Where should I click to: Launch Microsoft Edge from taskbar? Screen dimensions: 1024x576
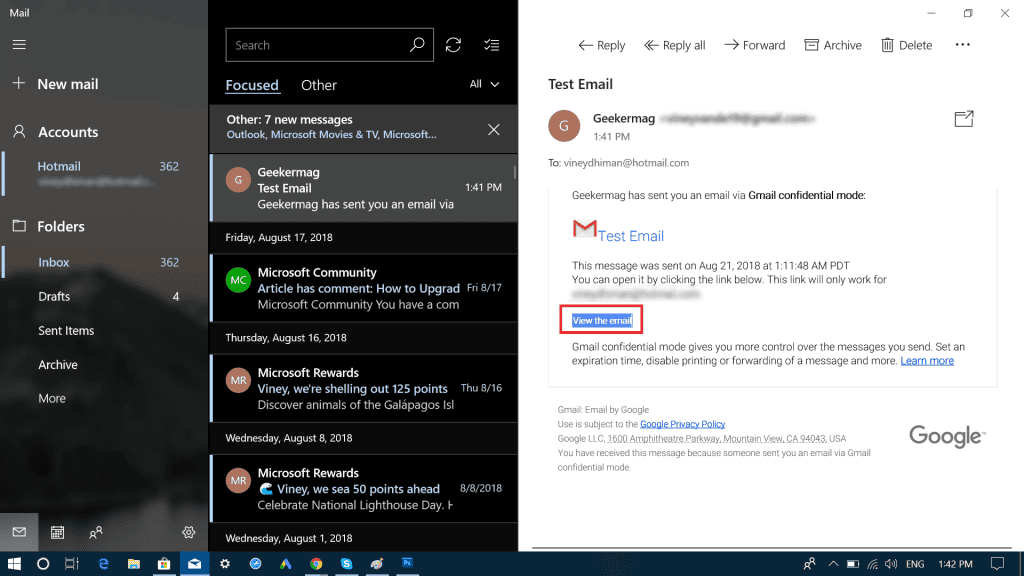103,564
